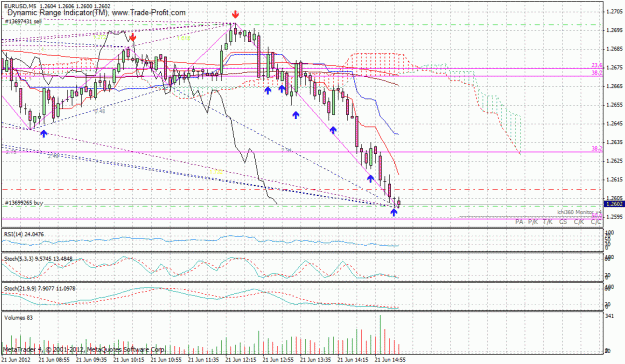The height and width of the screenshot is (364, 625).
Task: Click the 21 Jun 10:55 time label
Action: (167, 360)
